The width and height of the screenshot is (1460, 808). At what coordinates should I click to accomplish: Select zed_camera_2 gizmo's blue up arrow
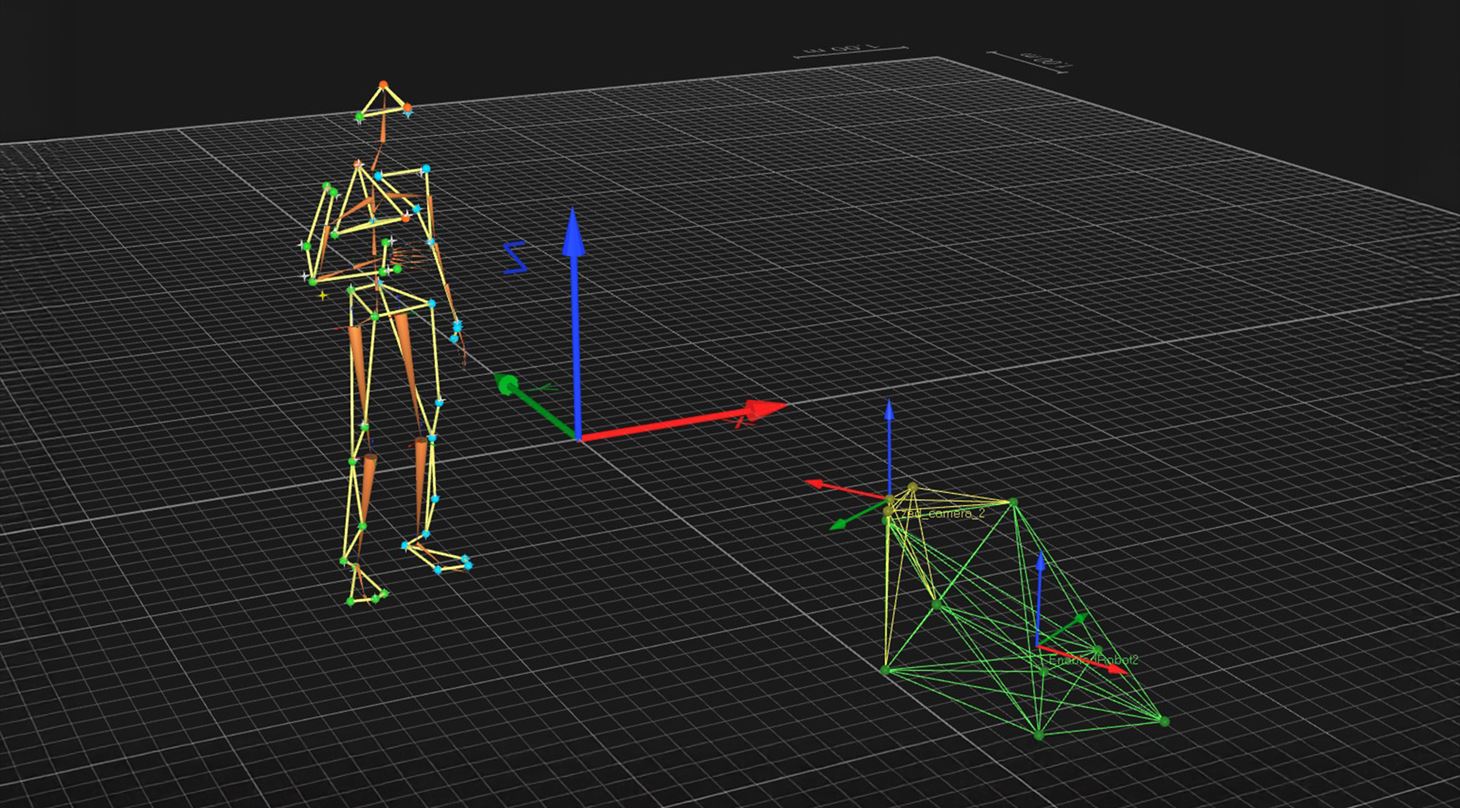pos(889,448)
